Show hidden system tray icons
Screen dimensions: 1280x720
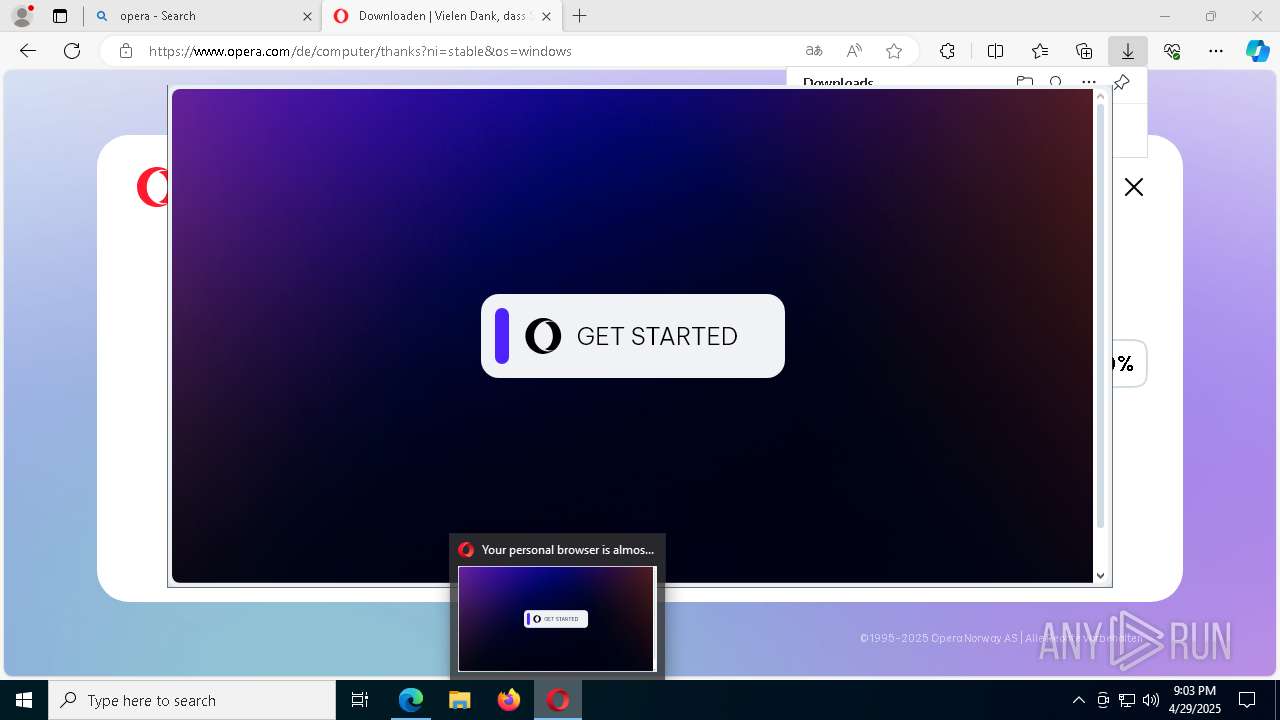coord(1078,700)
